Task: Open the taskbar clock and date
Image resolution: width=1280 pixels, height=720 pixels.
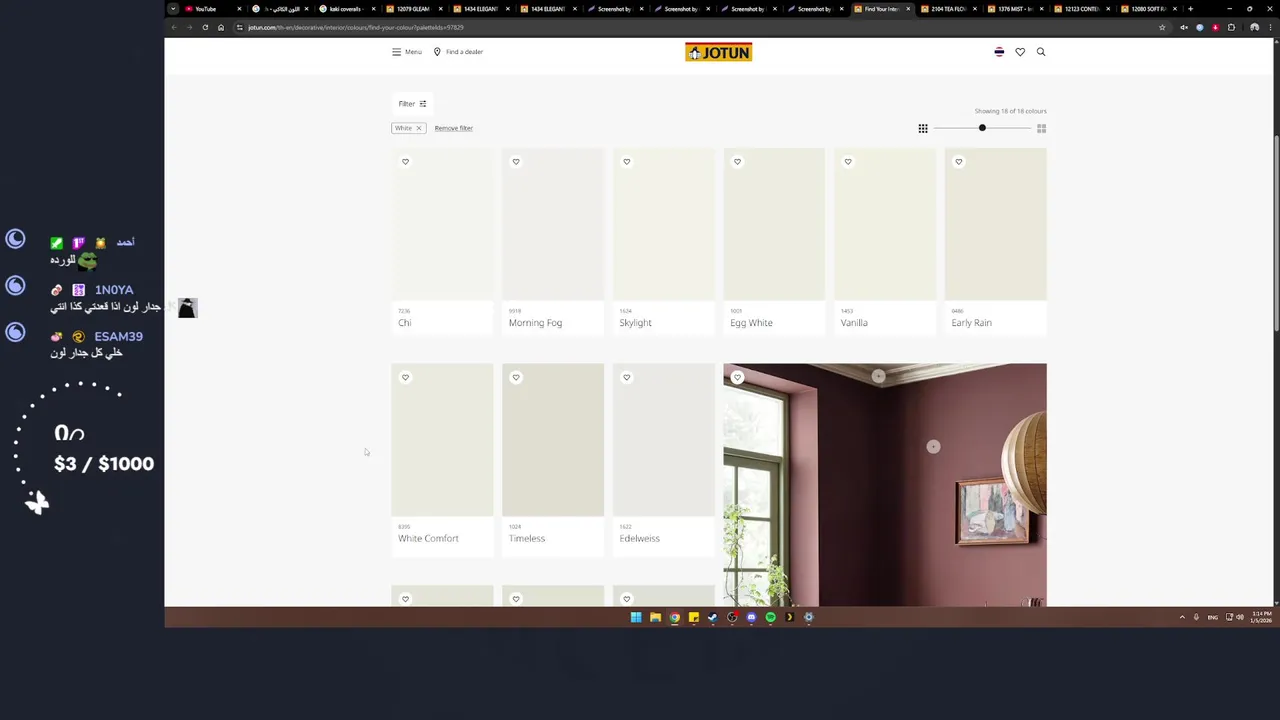Action: coord(1263,617)
